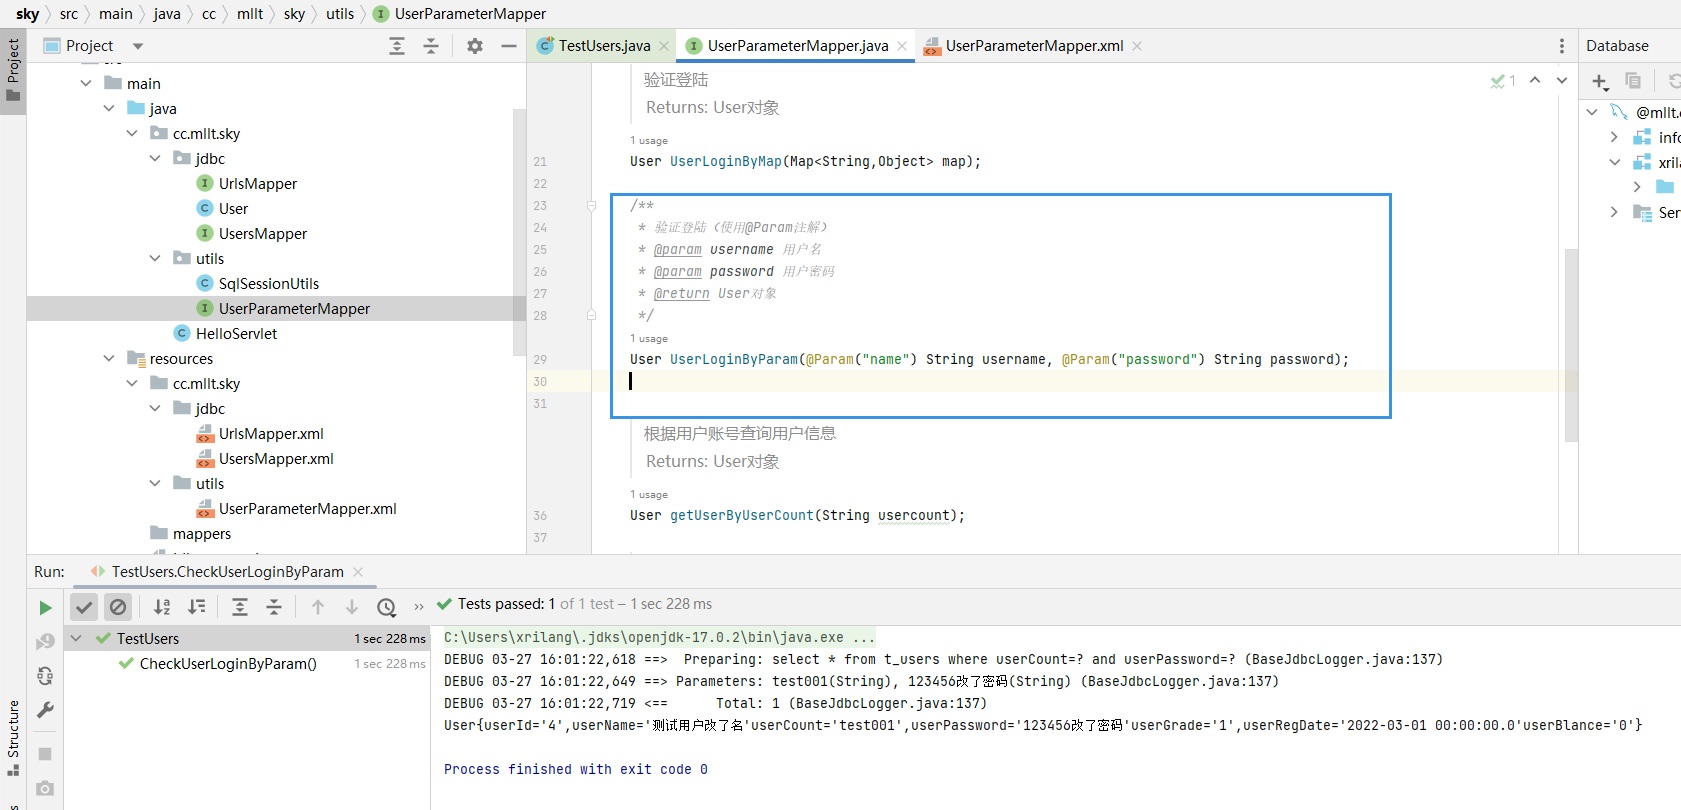Select UsersMapper.xml file in tree
This screenshot has height=810, width=1681.
(x=276, y=458)
